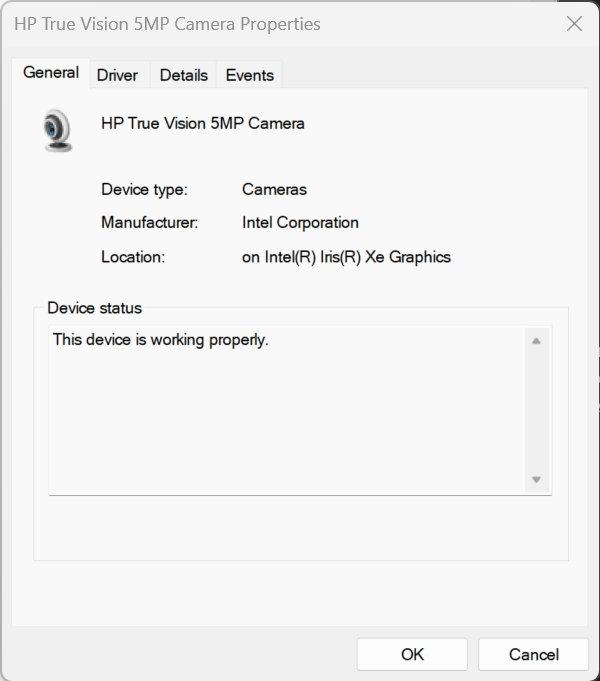Confirm with the OK button

click(412, 654)
